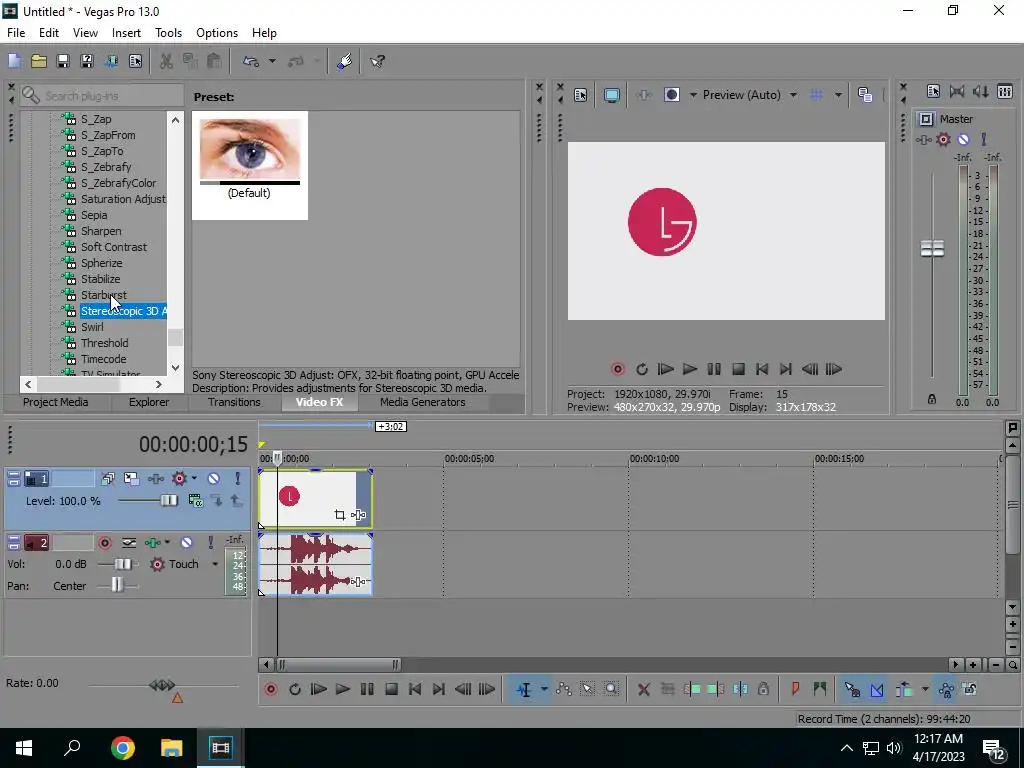
Task: Select the Envelope Edit tool
Action: pos(564,689)
